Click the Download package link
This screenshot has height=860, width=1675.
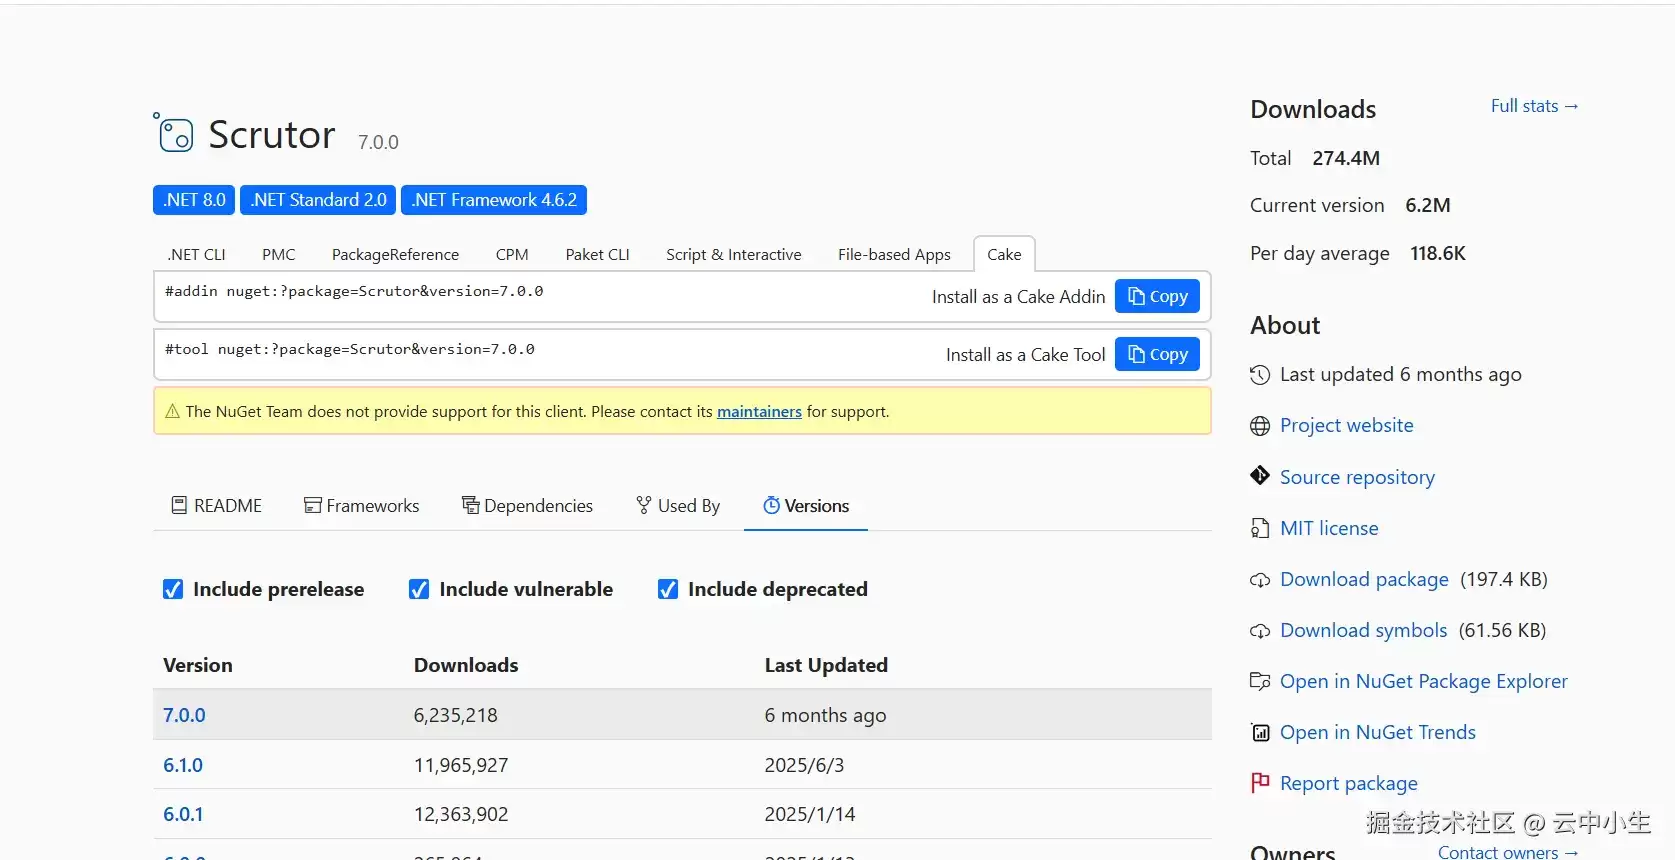click(x=1364, y=579)
